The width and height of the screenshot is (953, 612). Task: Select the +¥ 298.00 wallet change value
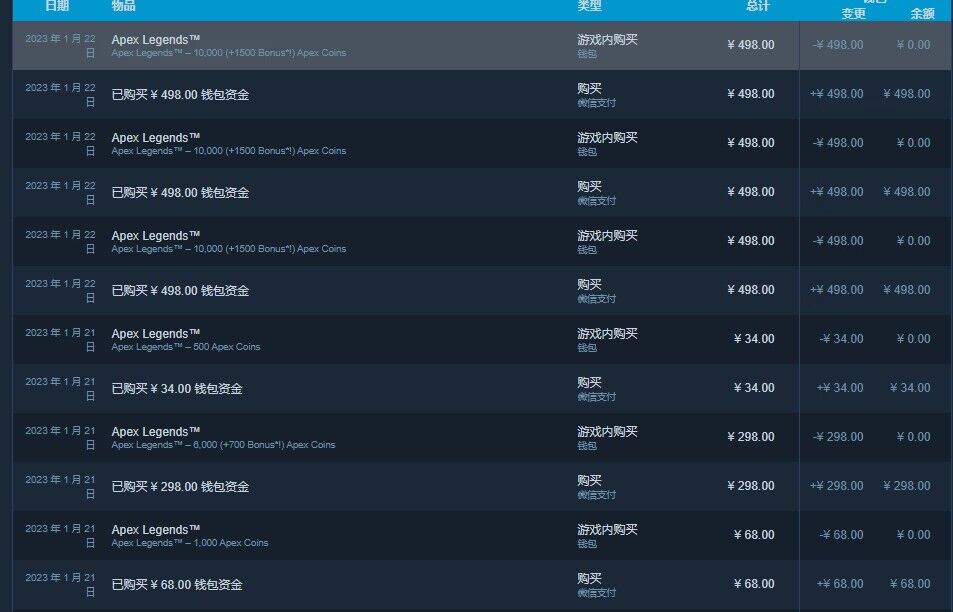[836, 486]
